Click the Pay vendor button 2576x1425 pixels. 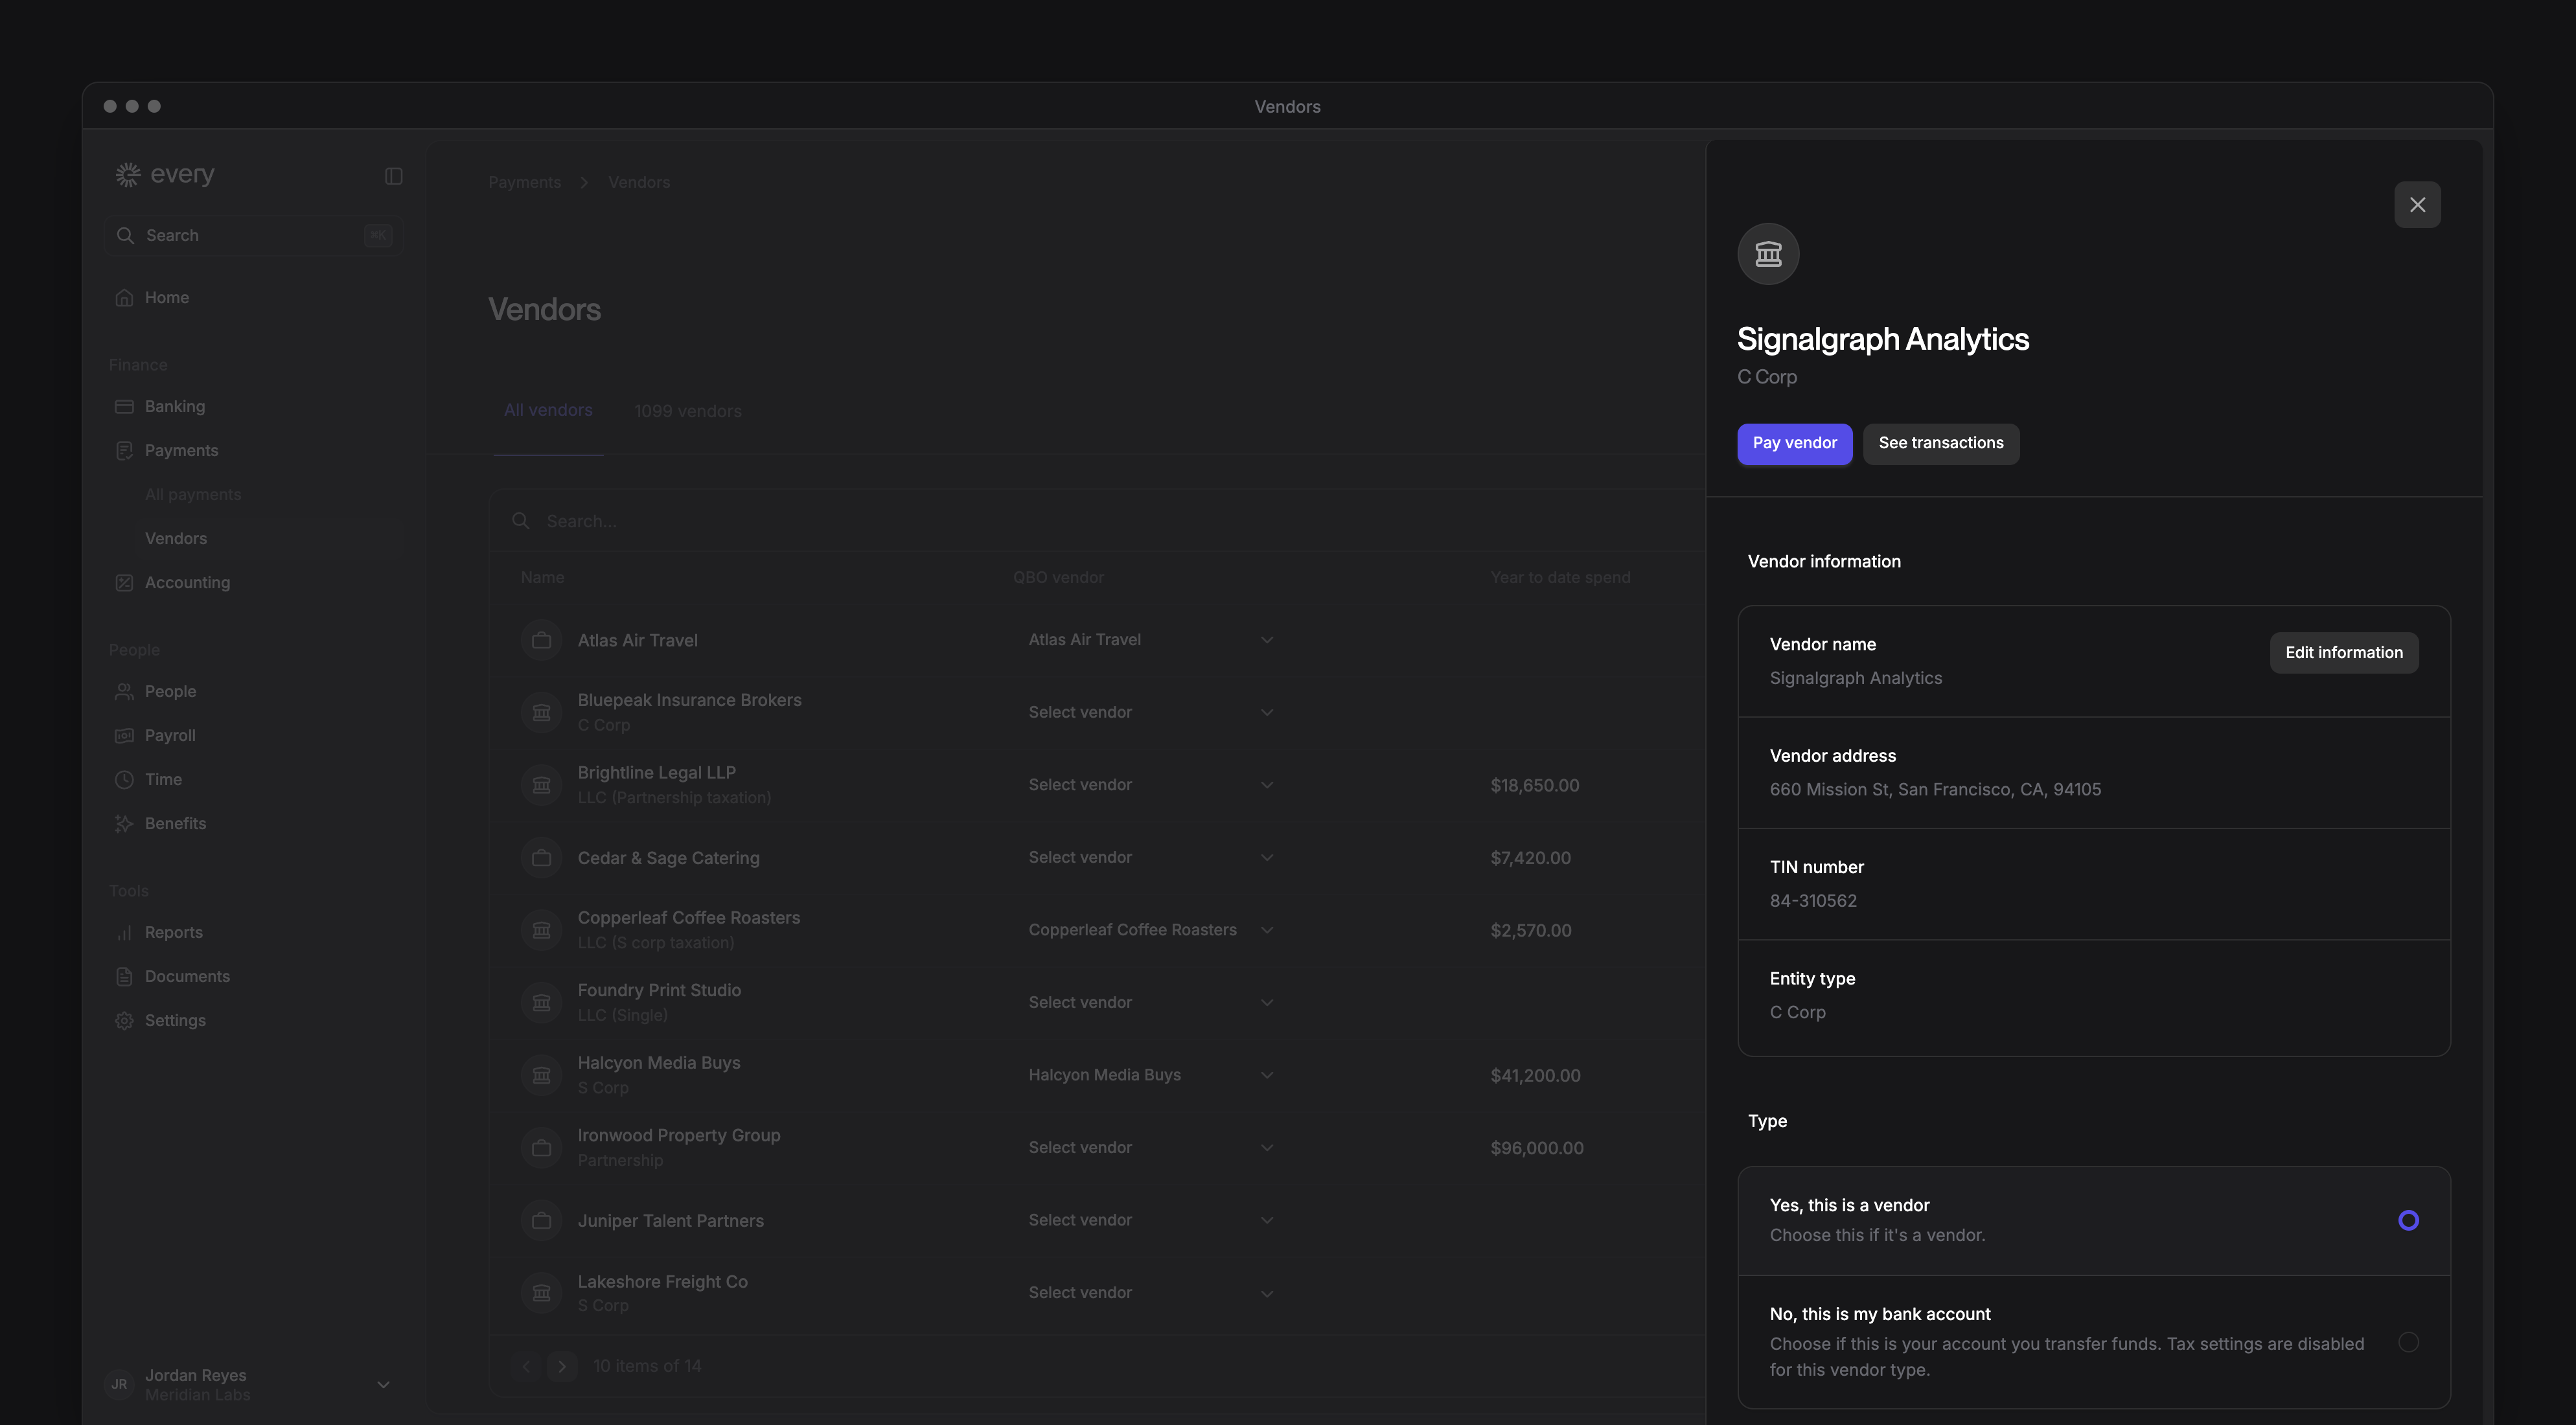tap(1794, 443)
